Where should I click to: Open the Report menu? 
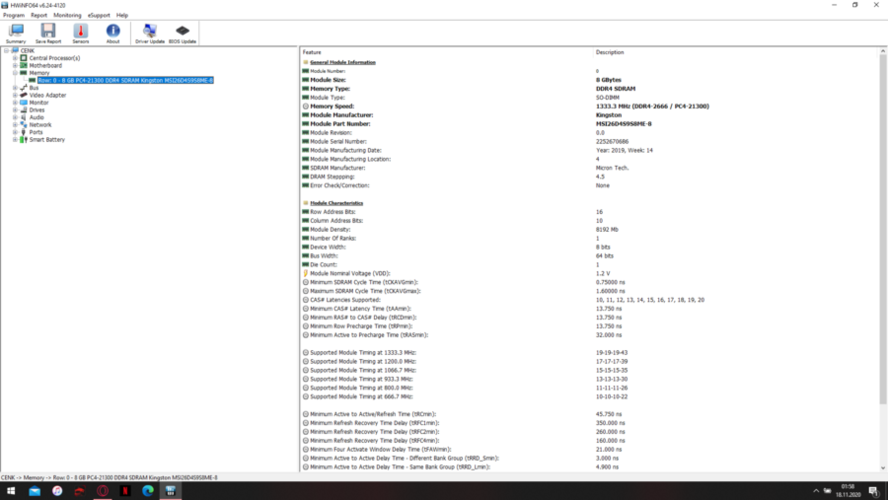[x=39, y=15]
